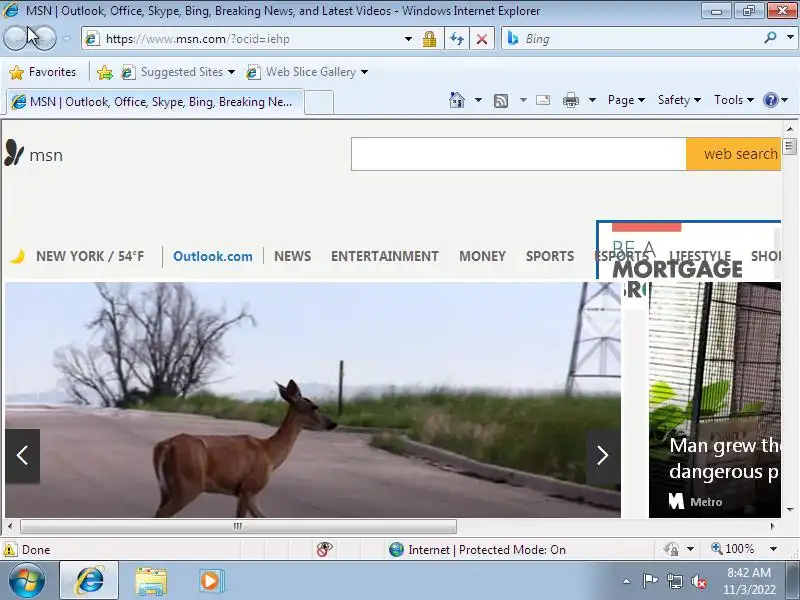
Task: Go to the MONEY section
Action: [x=482, y=256]
